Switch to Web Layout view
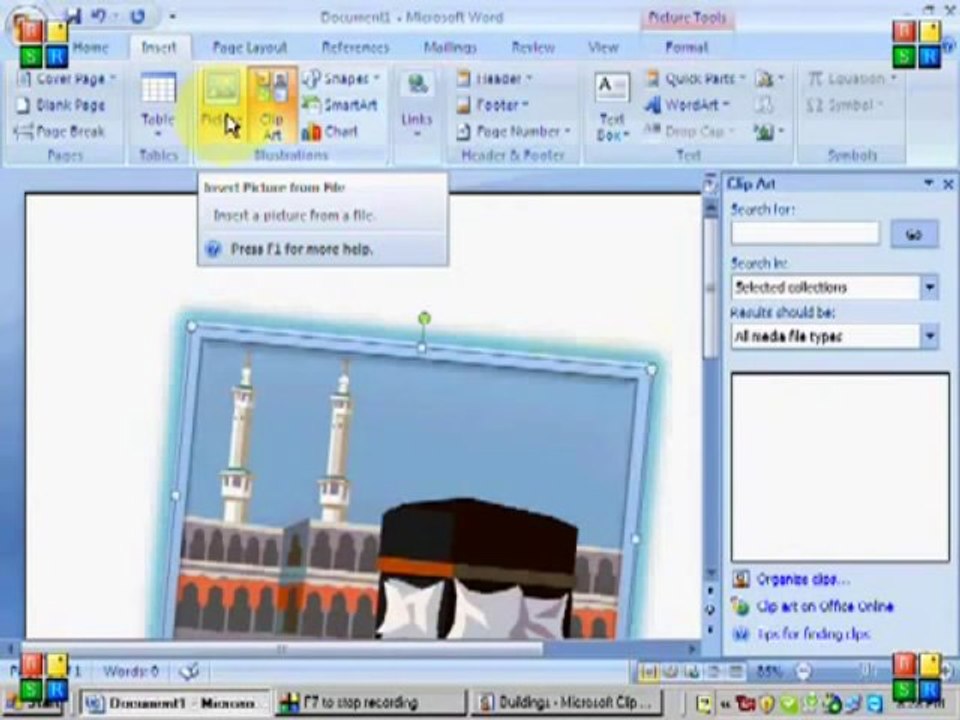 point(692,672)
